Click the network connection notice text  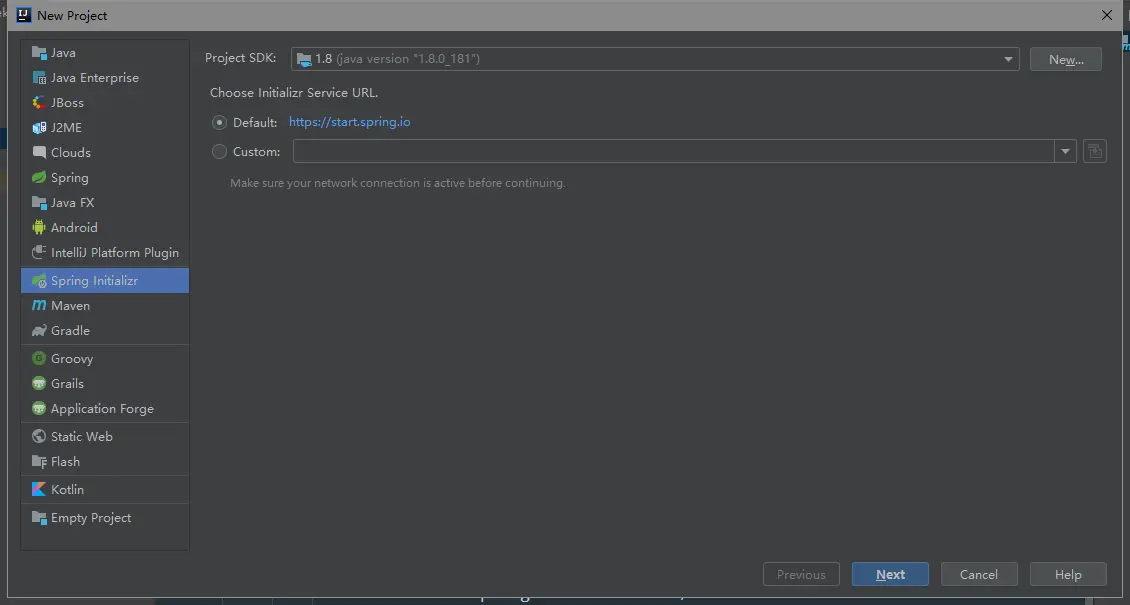pos(398,183)
